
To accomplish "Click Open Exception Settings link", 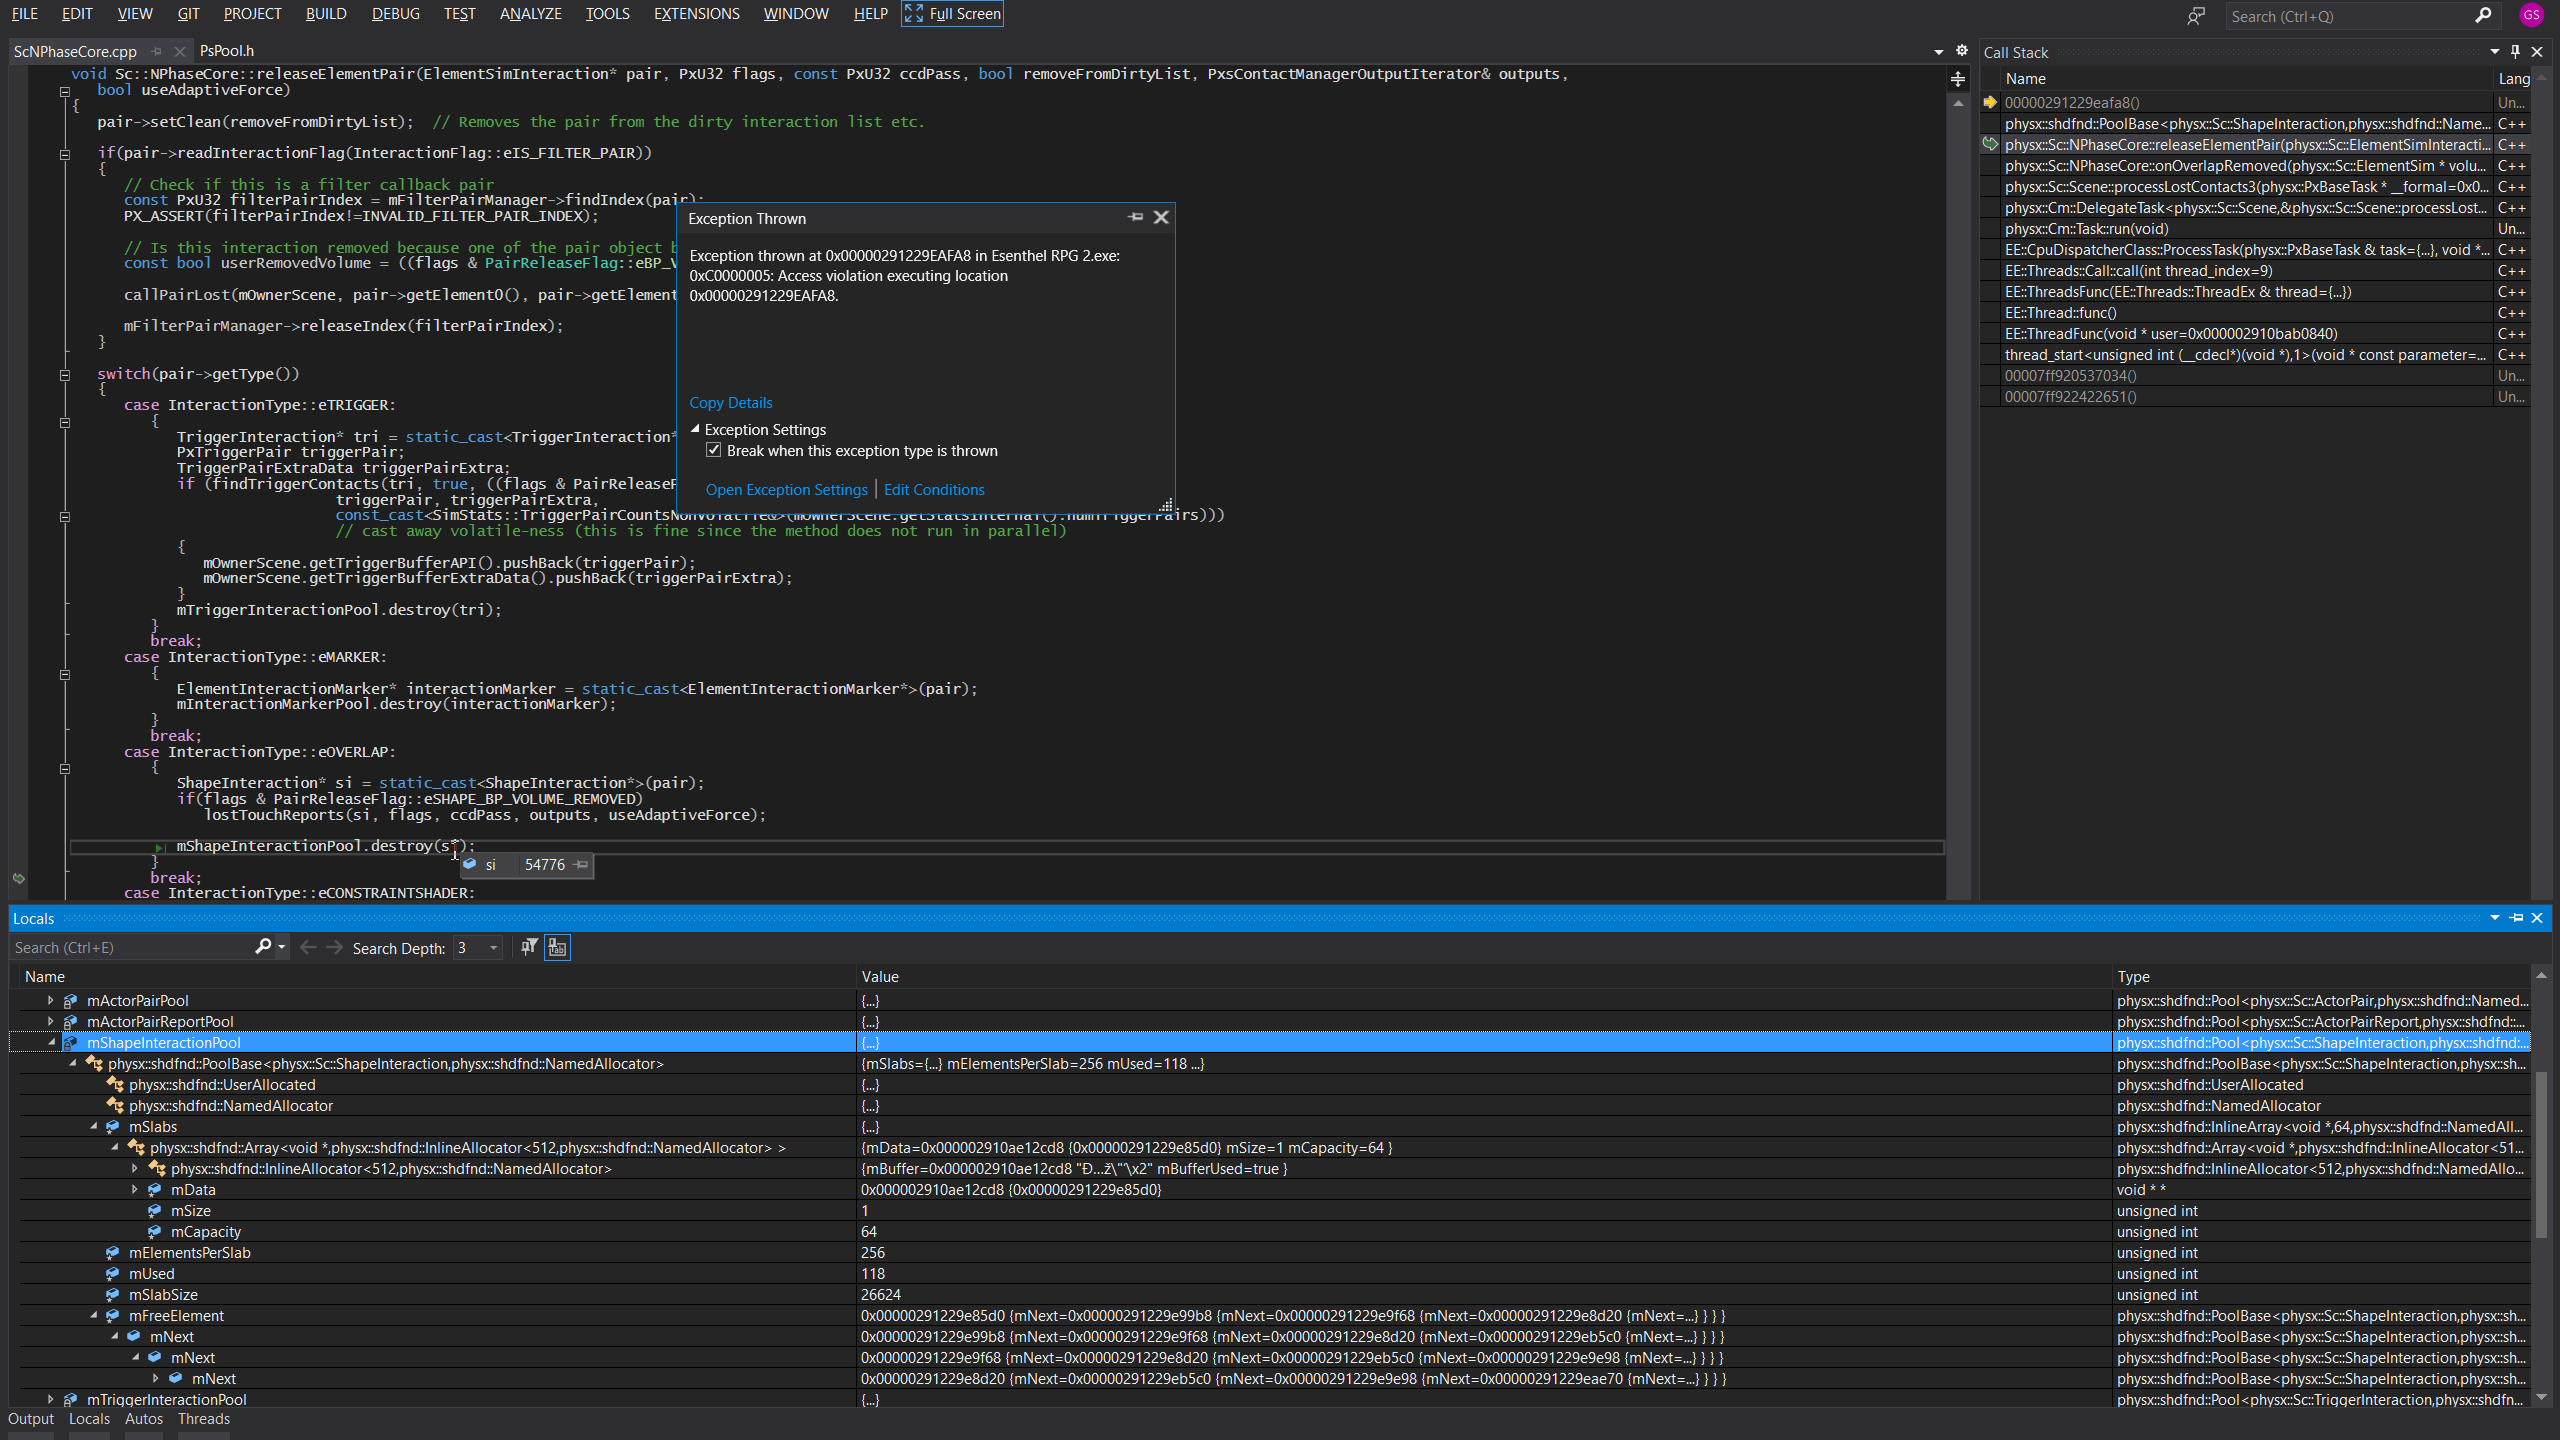I will [x=786, y=490].
